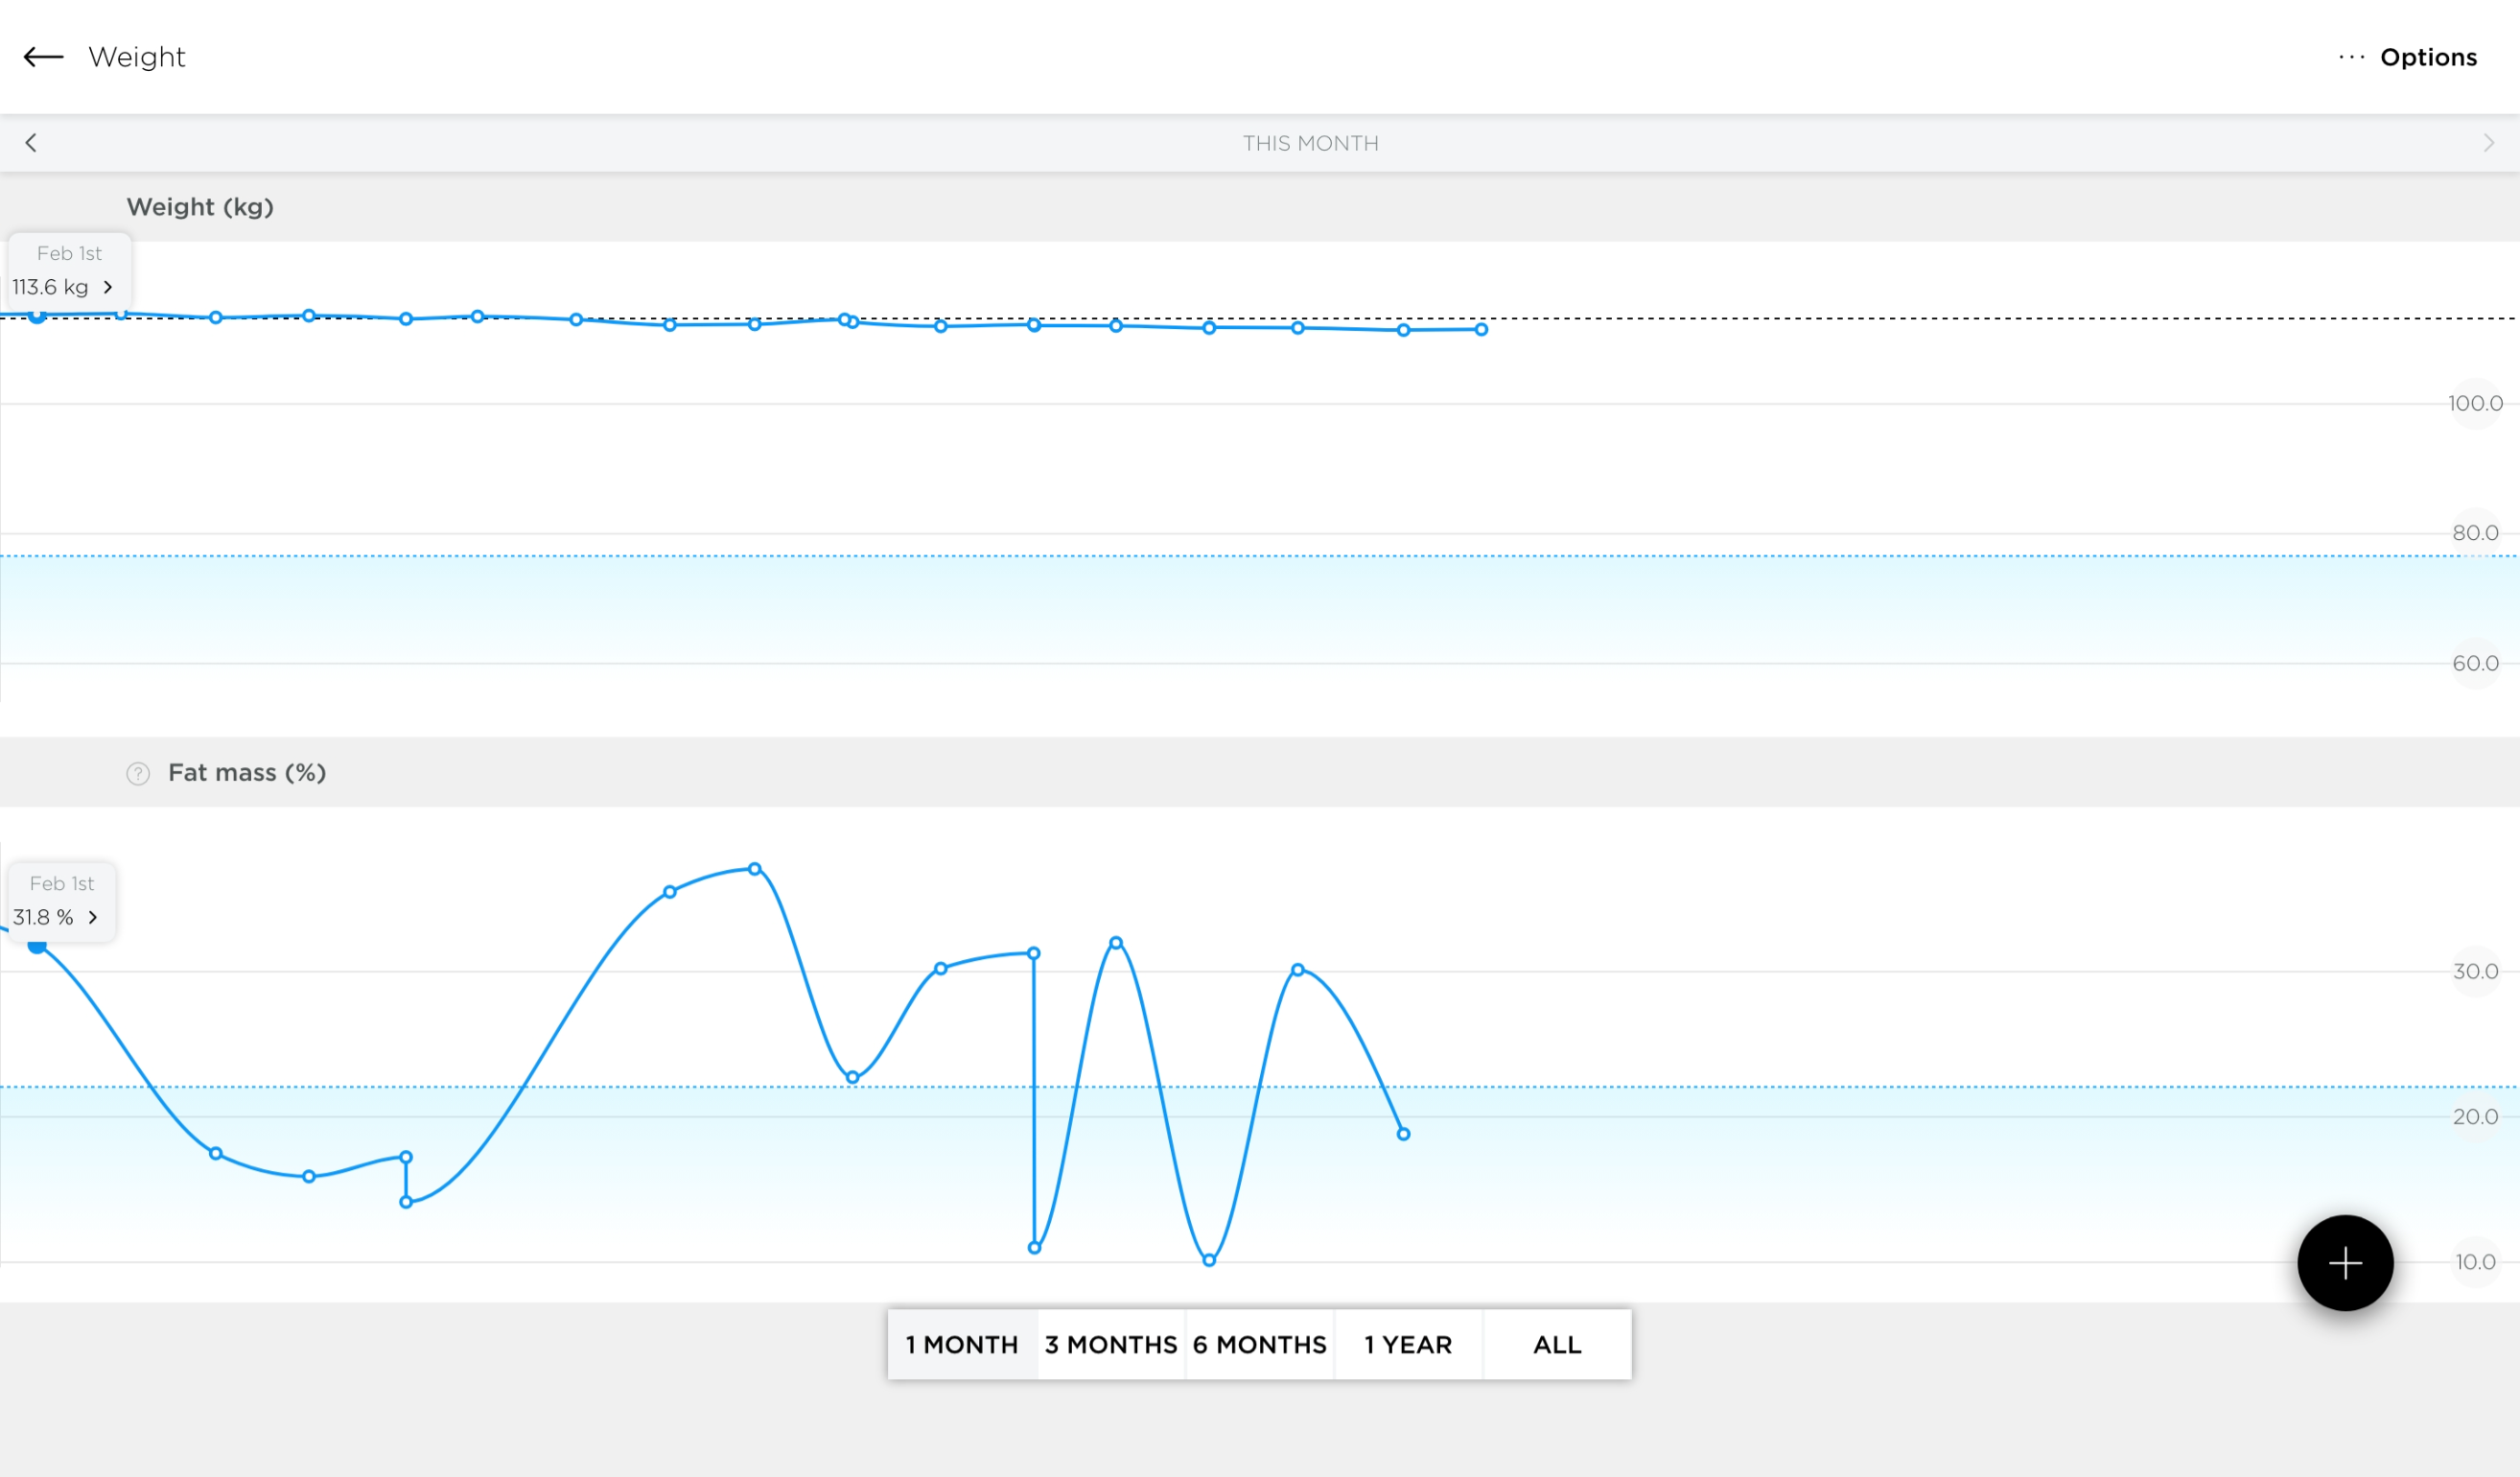Open the Options menu
2520x1477 pixels.
tap(2428, 57)
